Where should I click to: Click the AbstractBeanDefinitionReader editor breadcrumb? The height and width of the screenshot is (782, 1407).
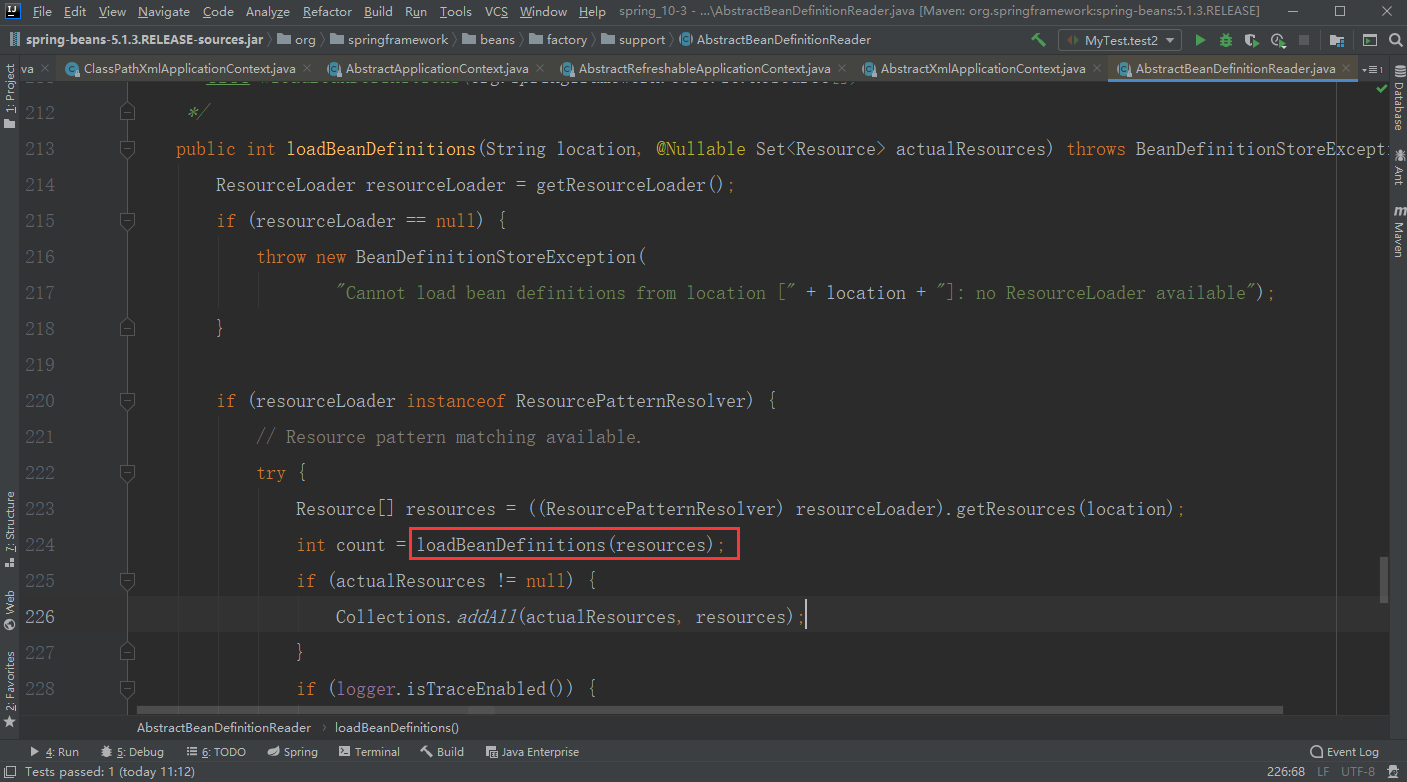pos(224,728)
